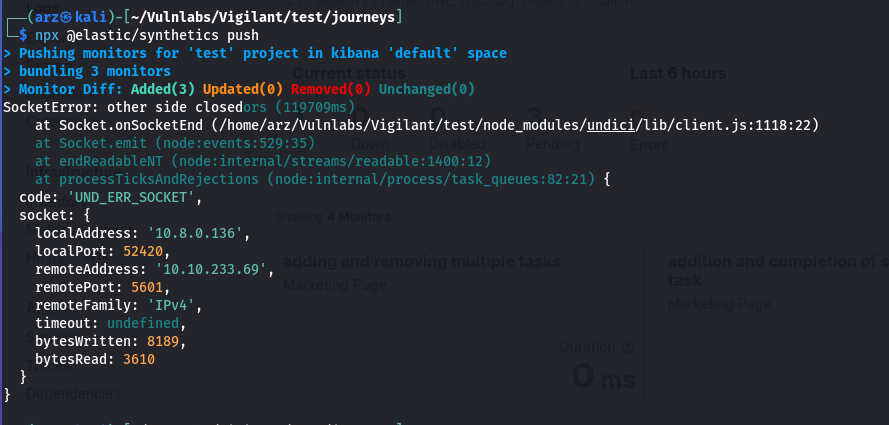Click the red 'Removed(0)' text

click(x=331, y=90)
